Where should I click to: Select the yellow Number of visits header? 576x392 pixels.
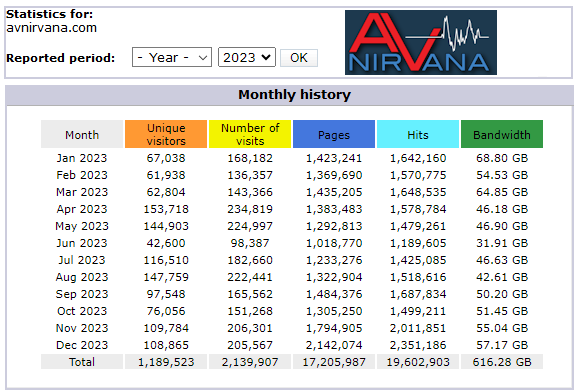250,134
